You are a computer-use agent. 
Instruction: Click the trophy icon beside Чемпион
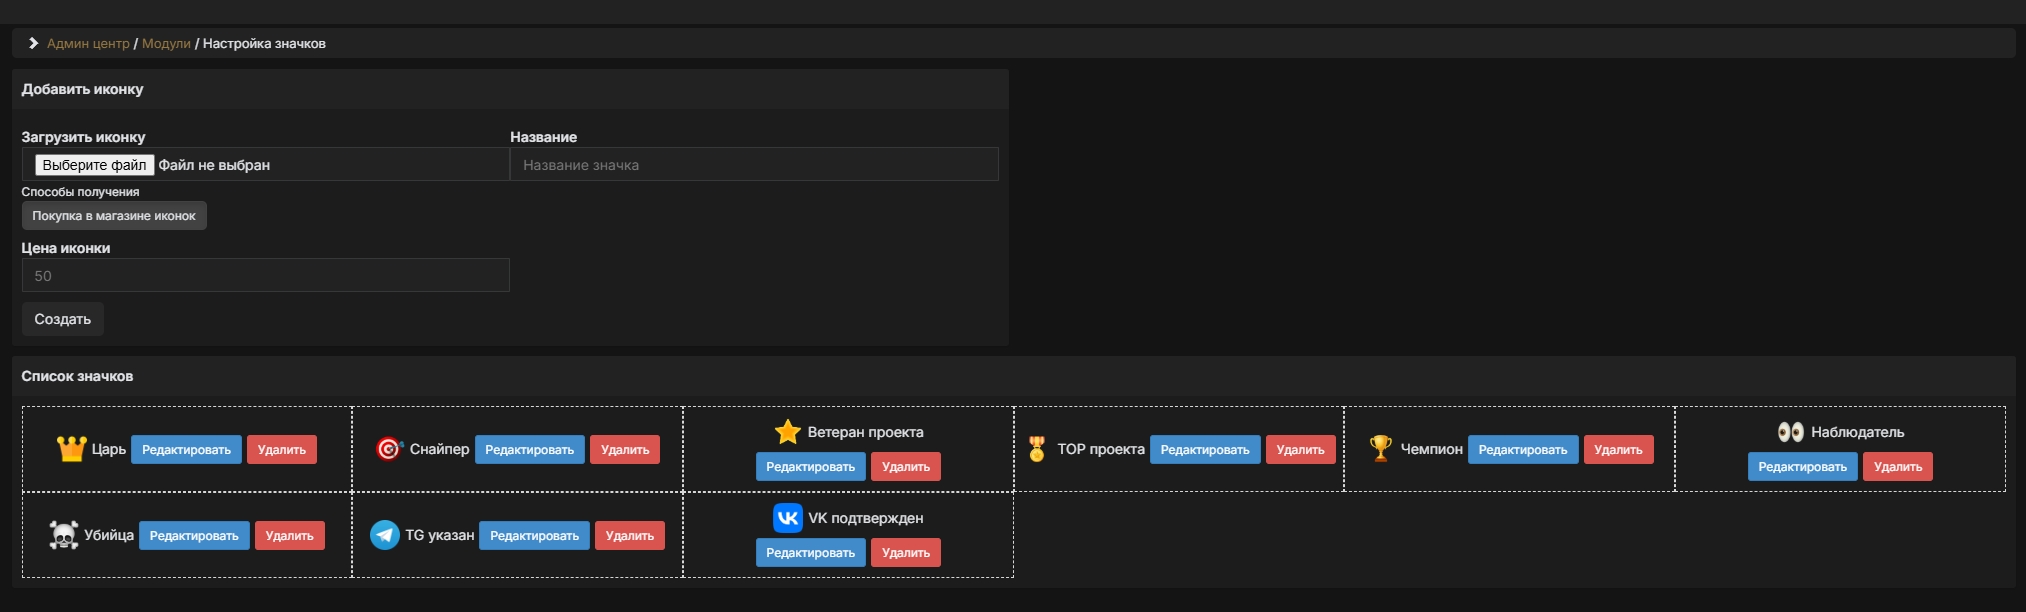pyautogui.click(x=1380, y=449)
